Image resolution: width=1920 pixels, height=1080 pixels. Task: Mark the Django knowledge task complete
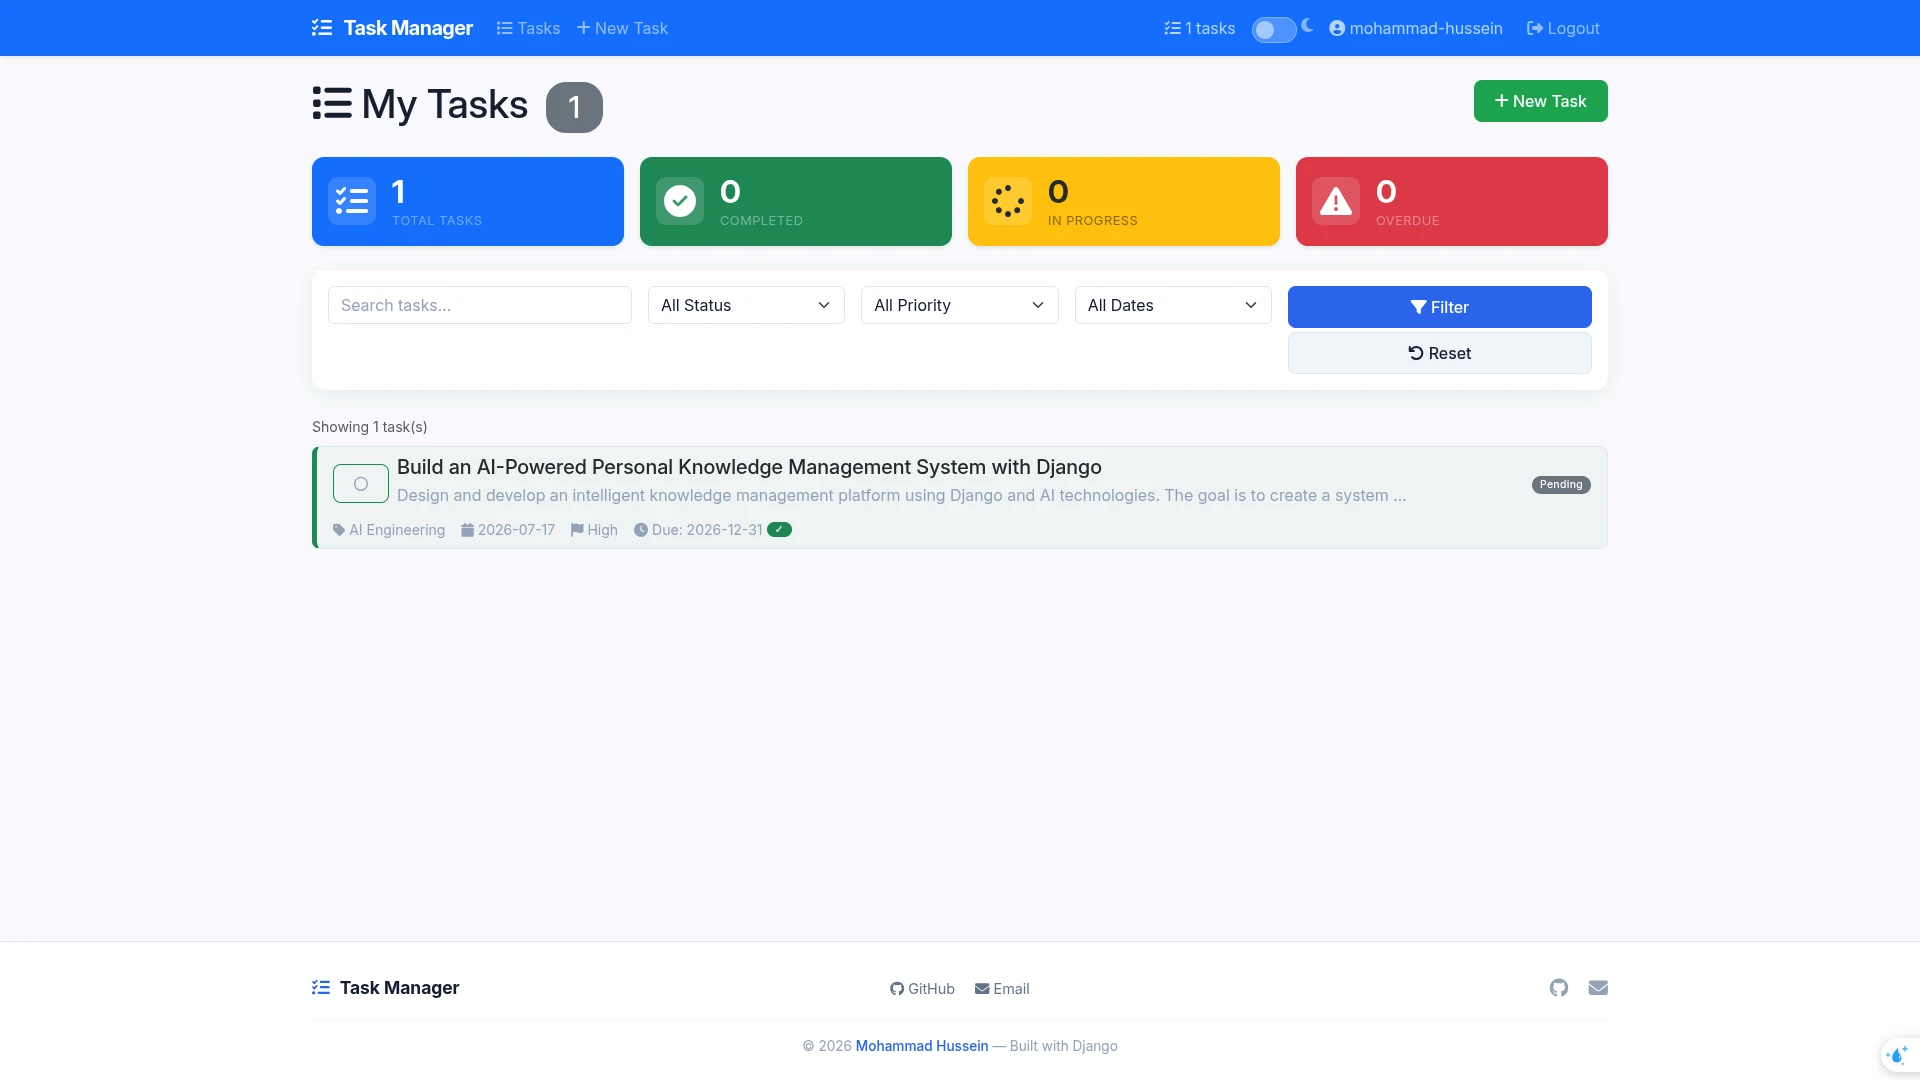tap(361, 484)
